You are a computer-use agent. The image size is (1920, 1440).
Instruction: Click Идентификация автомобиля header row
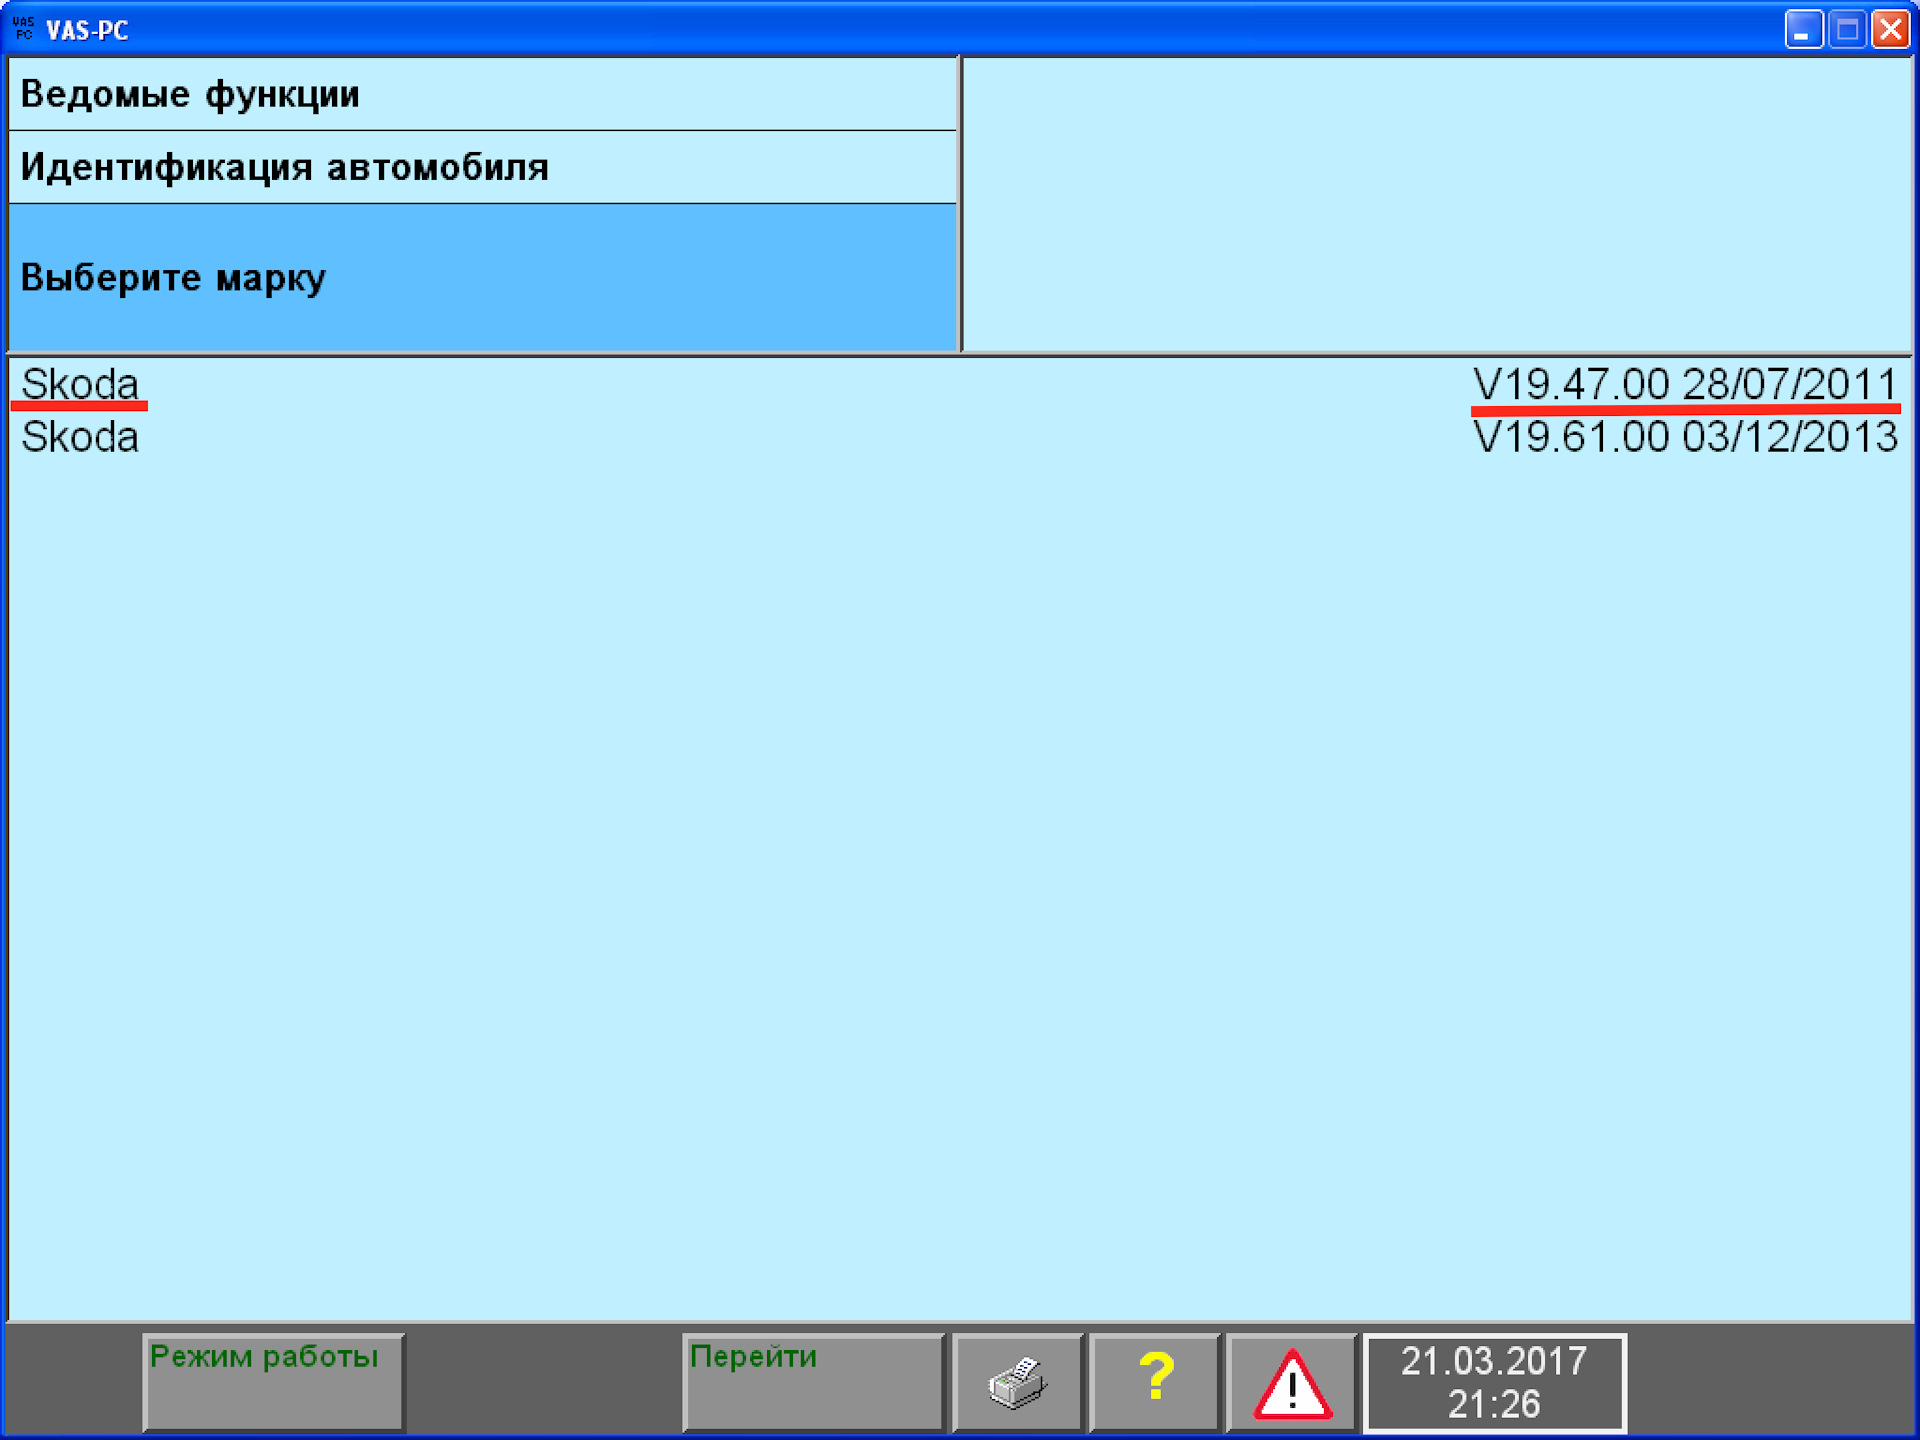click(x=482, y=167)
